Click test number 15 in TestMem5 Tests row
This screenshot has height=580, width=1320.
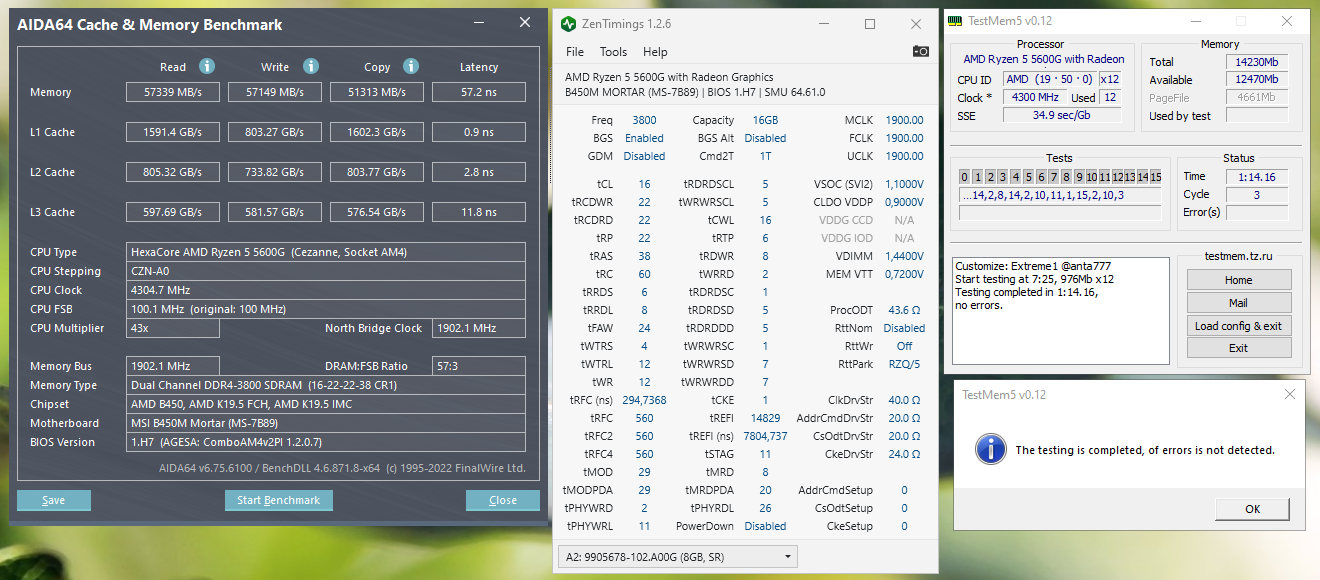1155,177
